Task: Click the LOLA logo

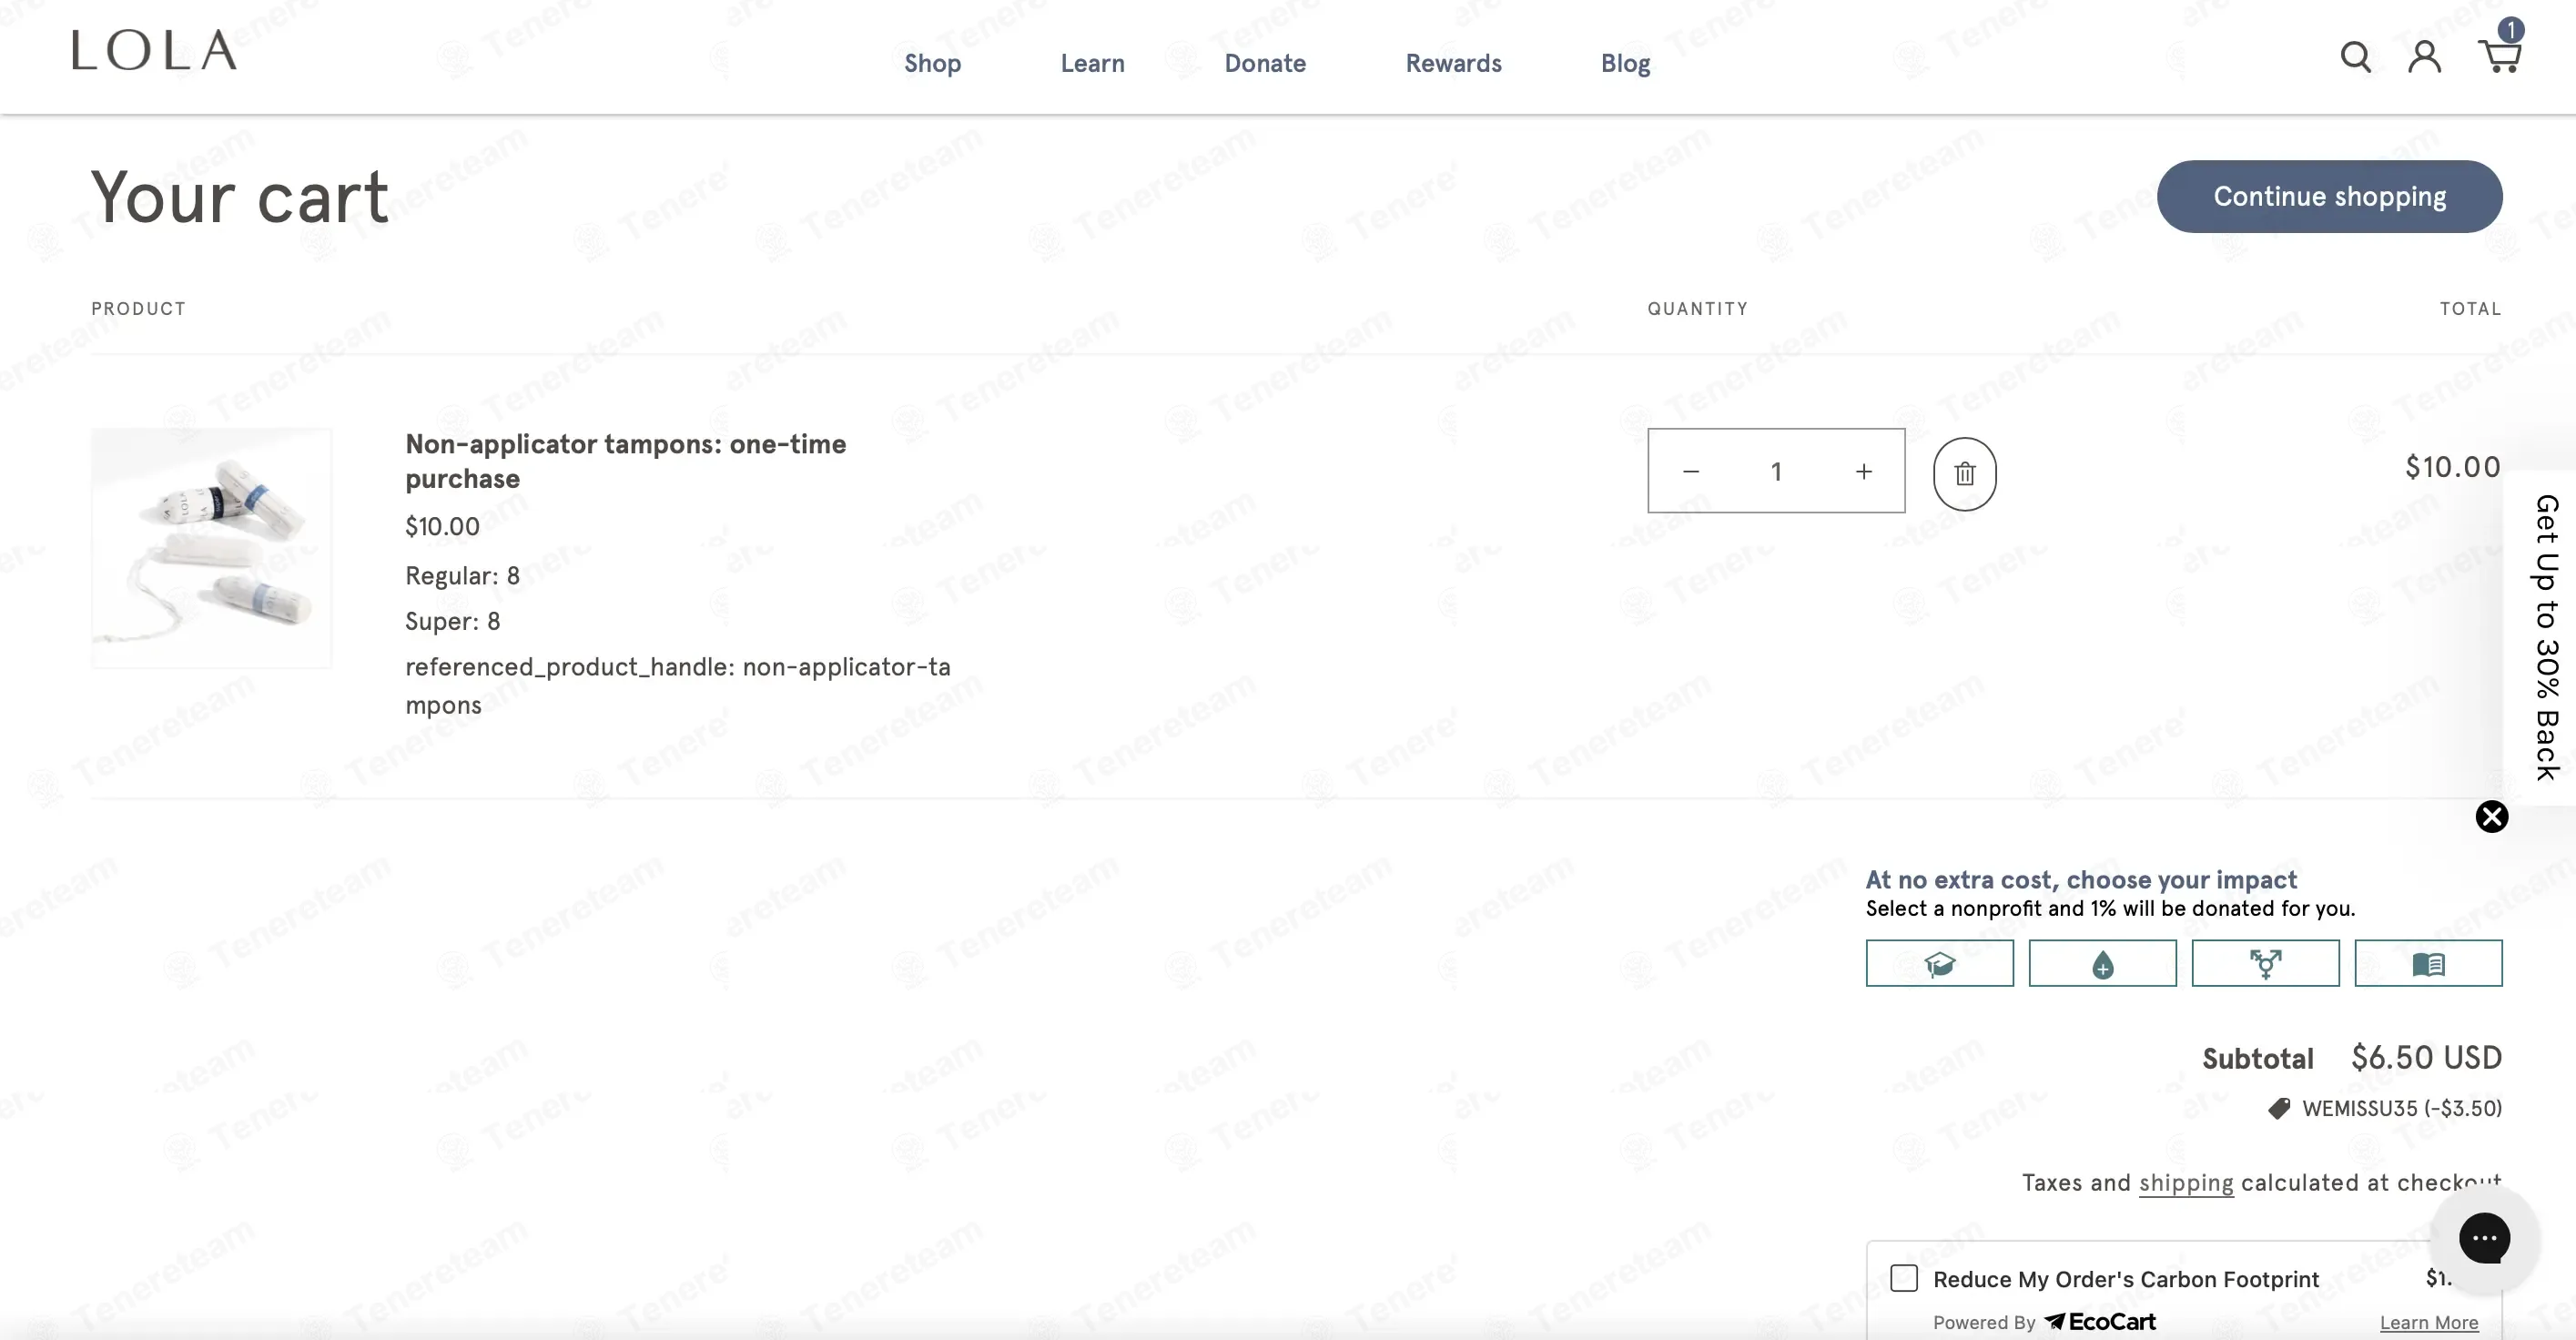Action: pos(154,50)
